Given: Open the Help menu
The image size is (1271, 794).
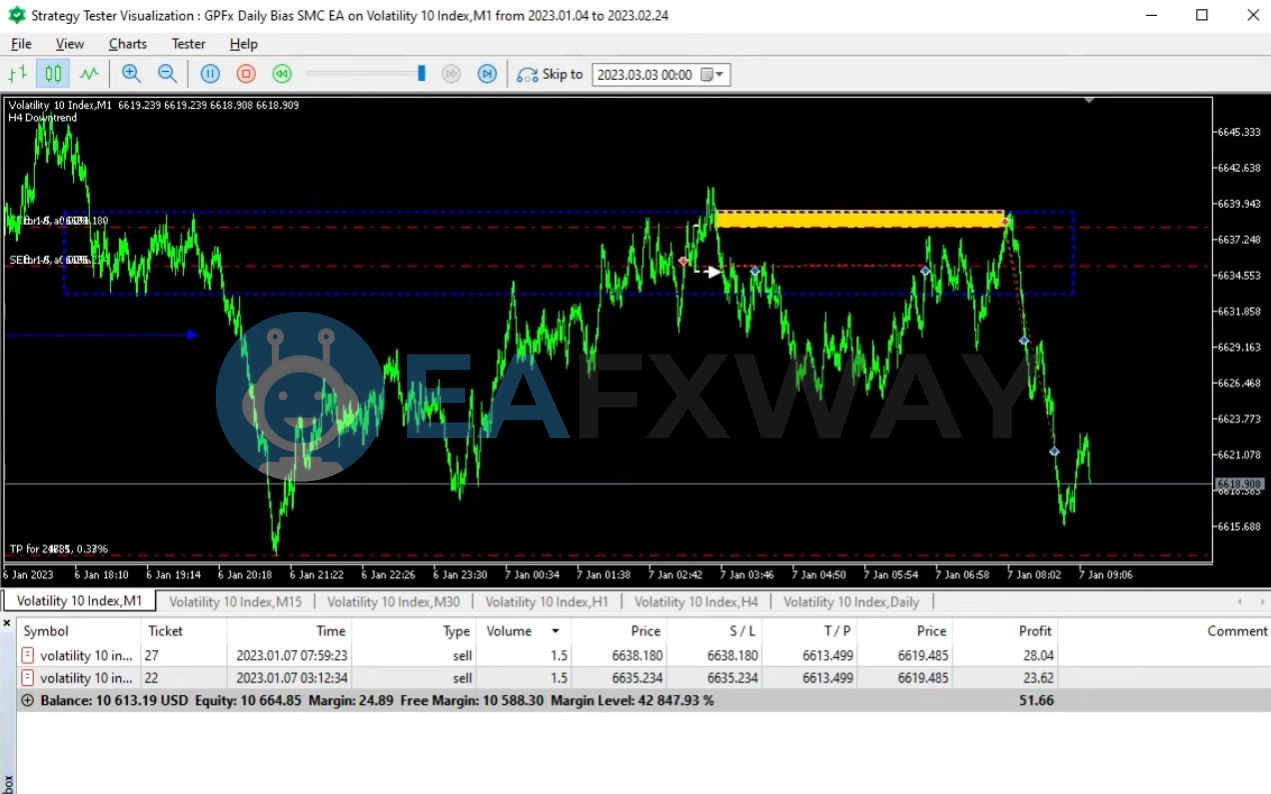Looking at the screenshot, I should 244,44.
